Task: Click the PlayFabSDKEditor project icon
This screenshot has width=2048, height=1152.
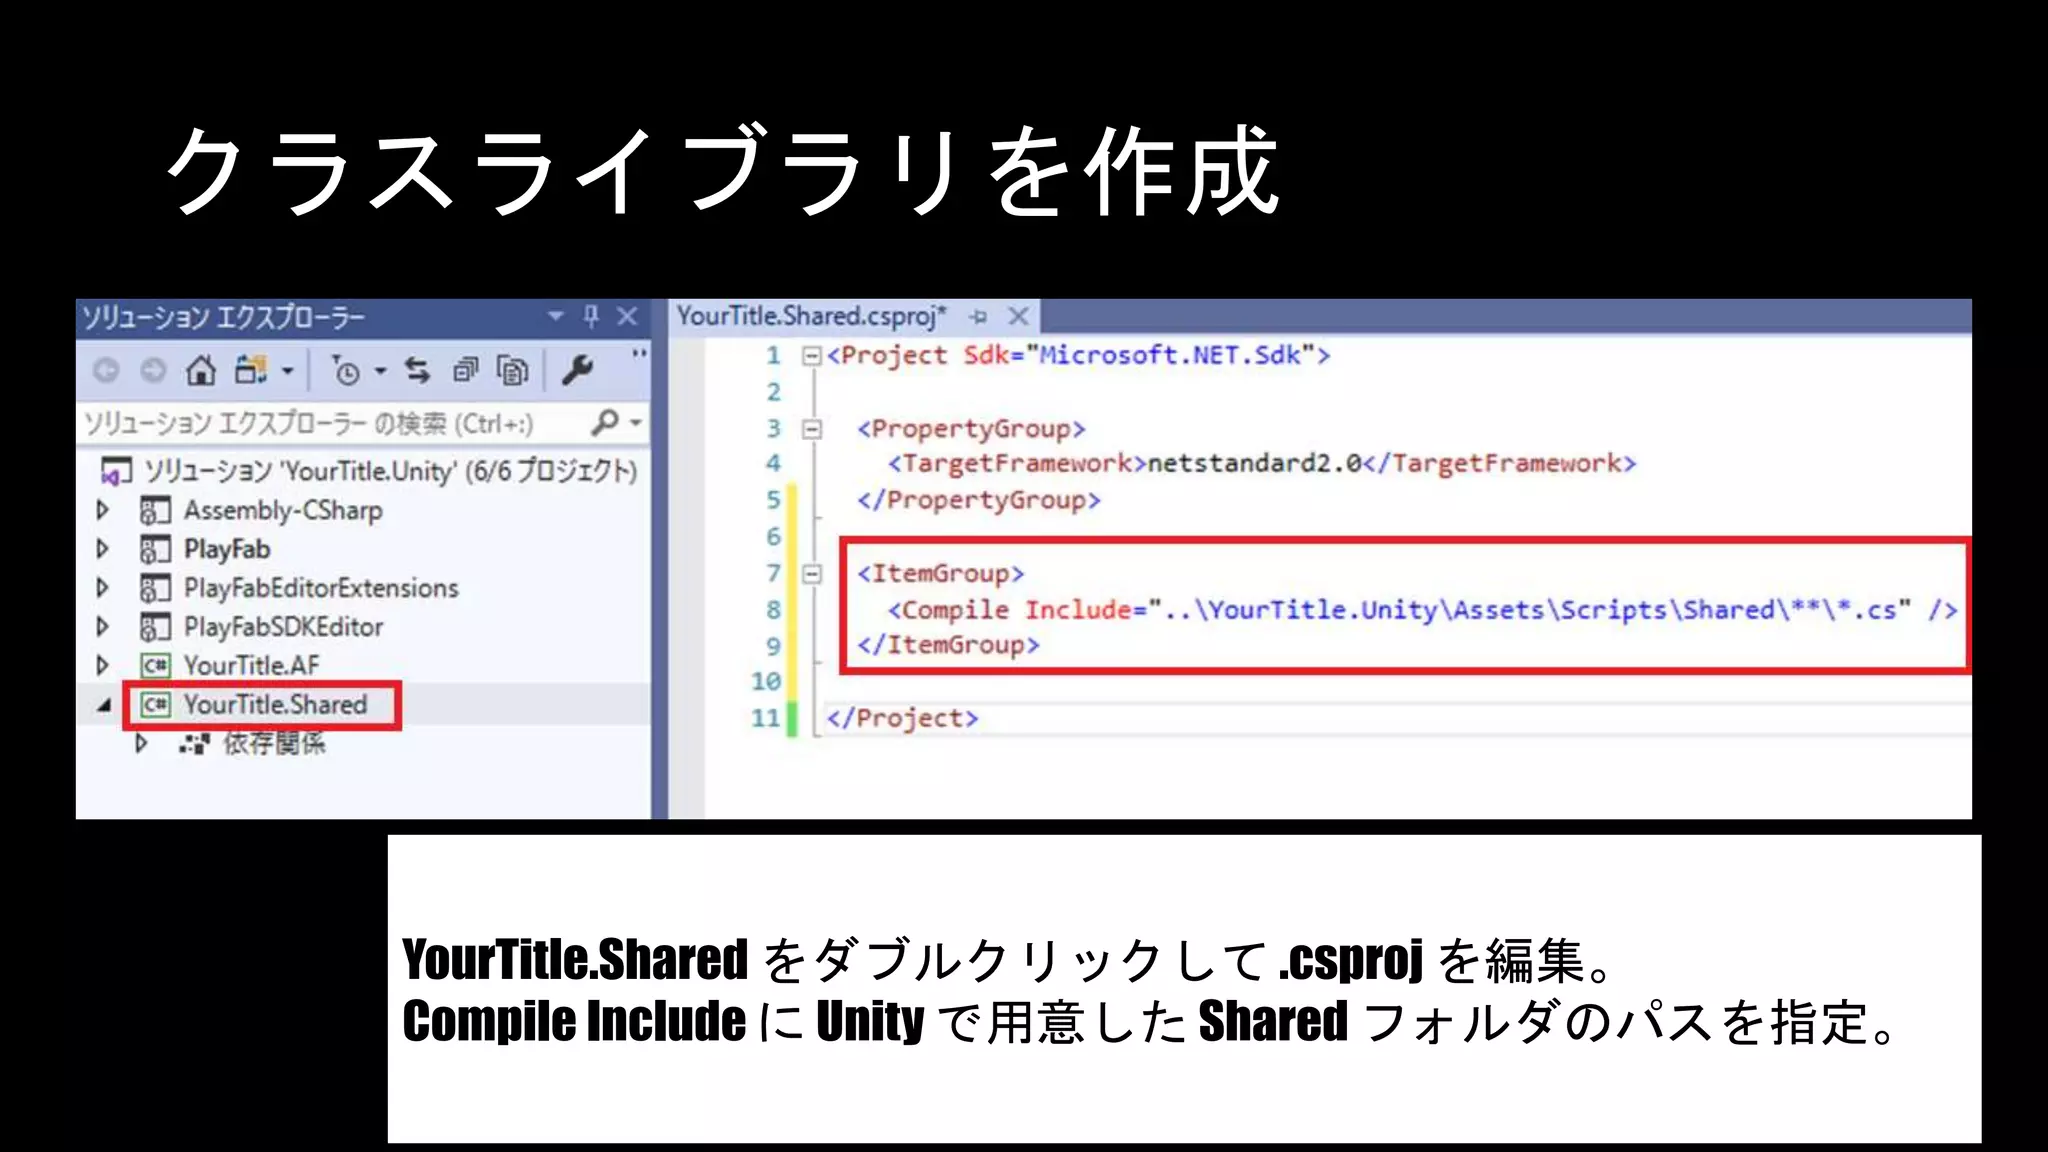Action: pyautogui.click(x=156, y=628)
